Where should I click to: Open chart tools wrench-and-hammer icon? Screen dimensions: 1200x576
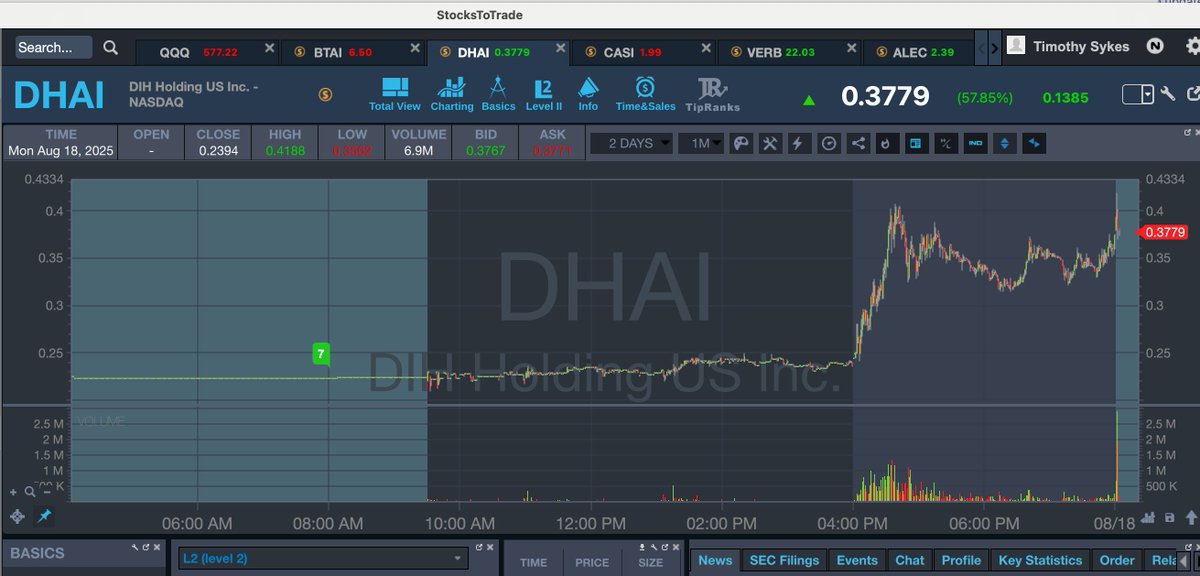(770, 143)
